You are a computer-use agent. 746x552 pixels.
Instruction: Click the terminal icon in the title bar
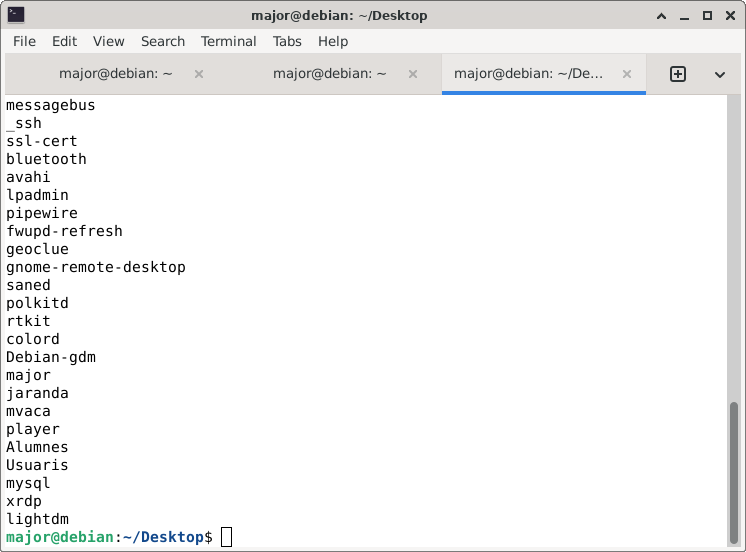pos(16,15)
